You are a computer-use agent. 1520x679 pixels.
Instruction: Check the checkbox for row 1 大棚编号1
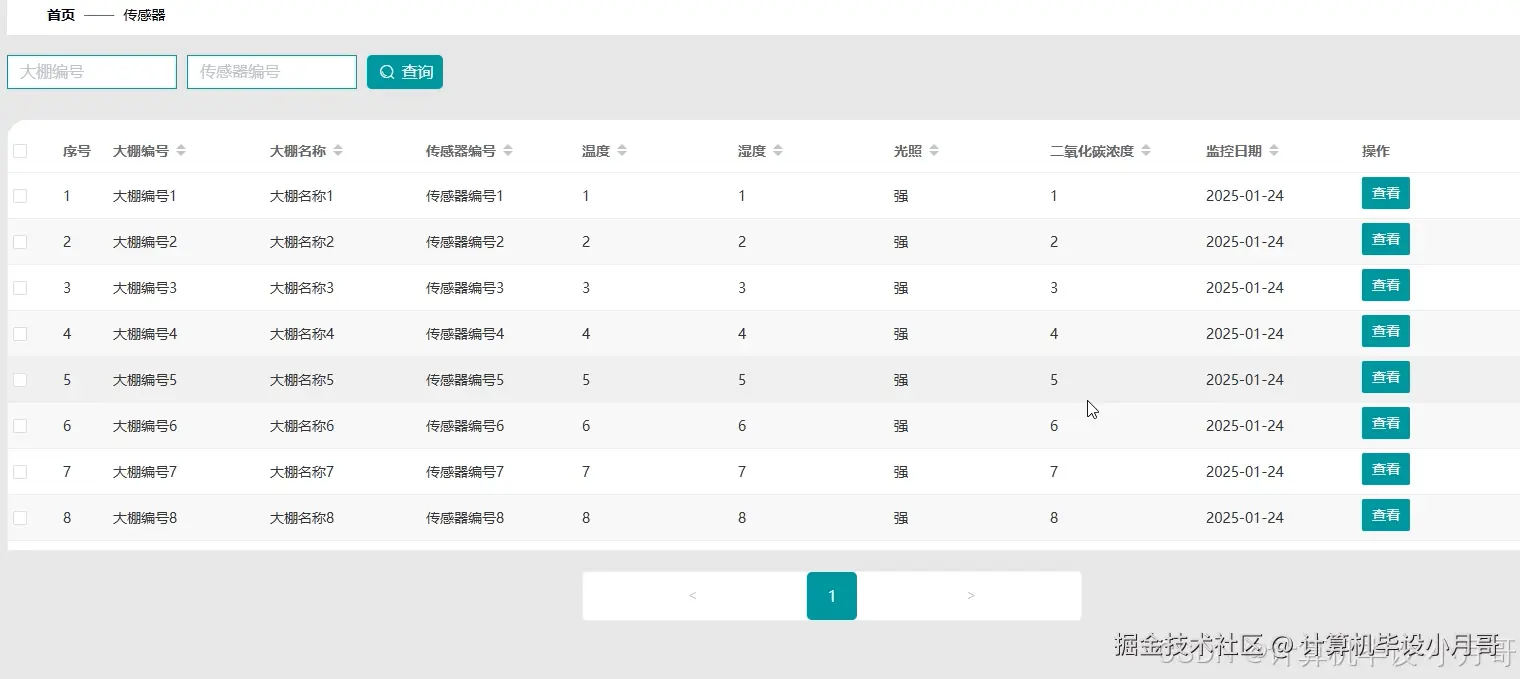[21, 195]
